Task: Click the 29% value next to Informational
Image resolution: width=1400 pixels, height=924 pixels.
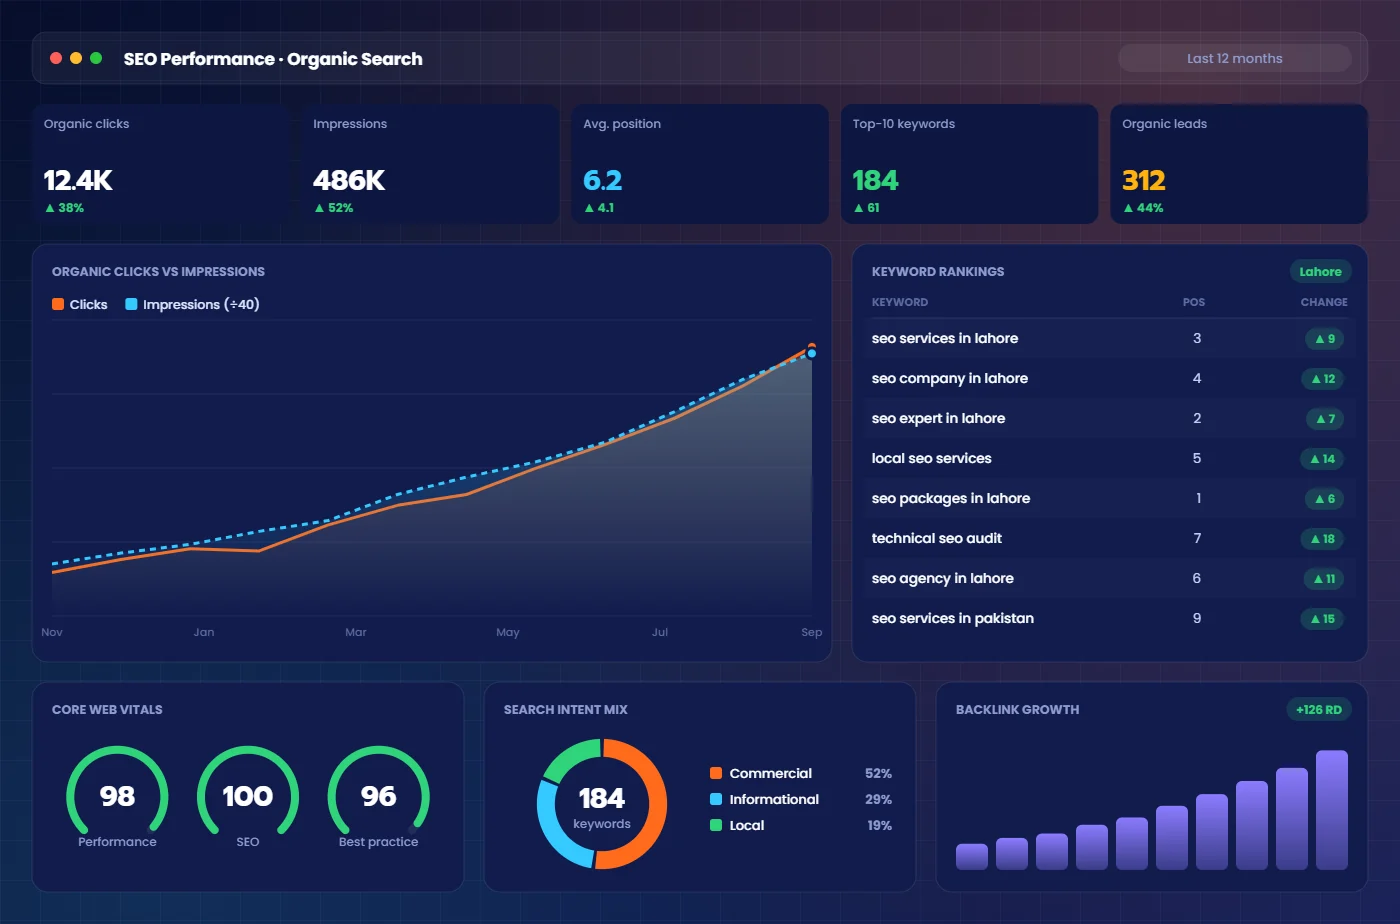Action: point(878,799)
